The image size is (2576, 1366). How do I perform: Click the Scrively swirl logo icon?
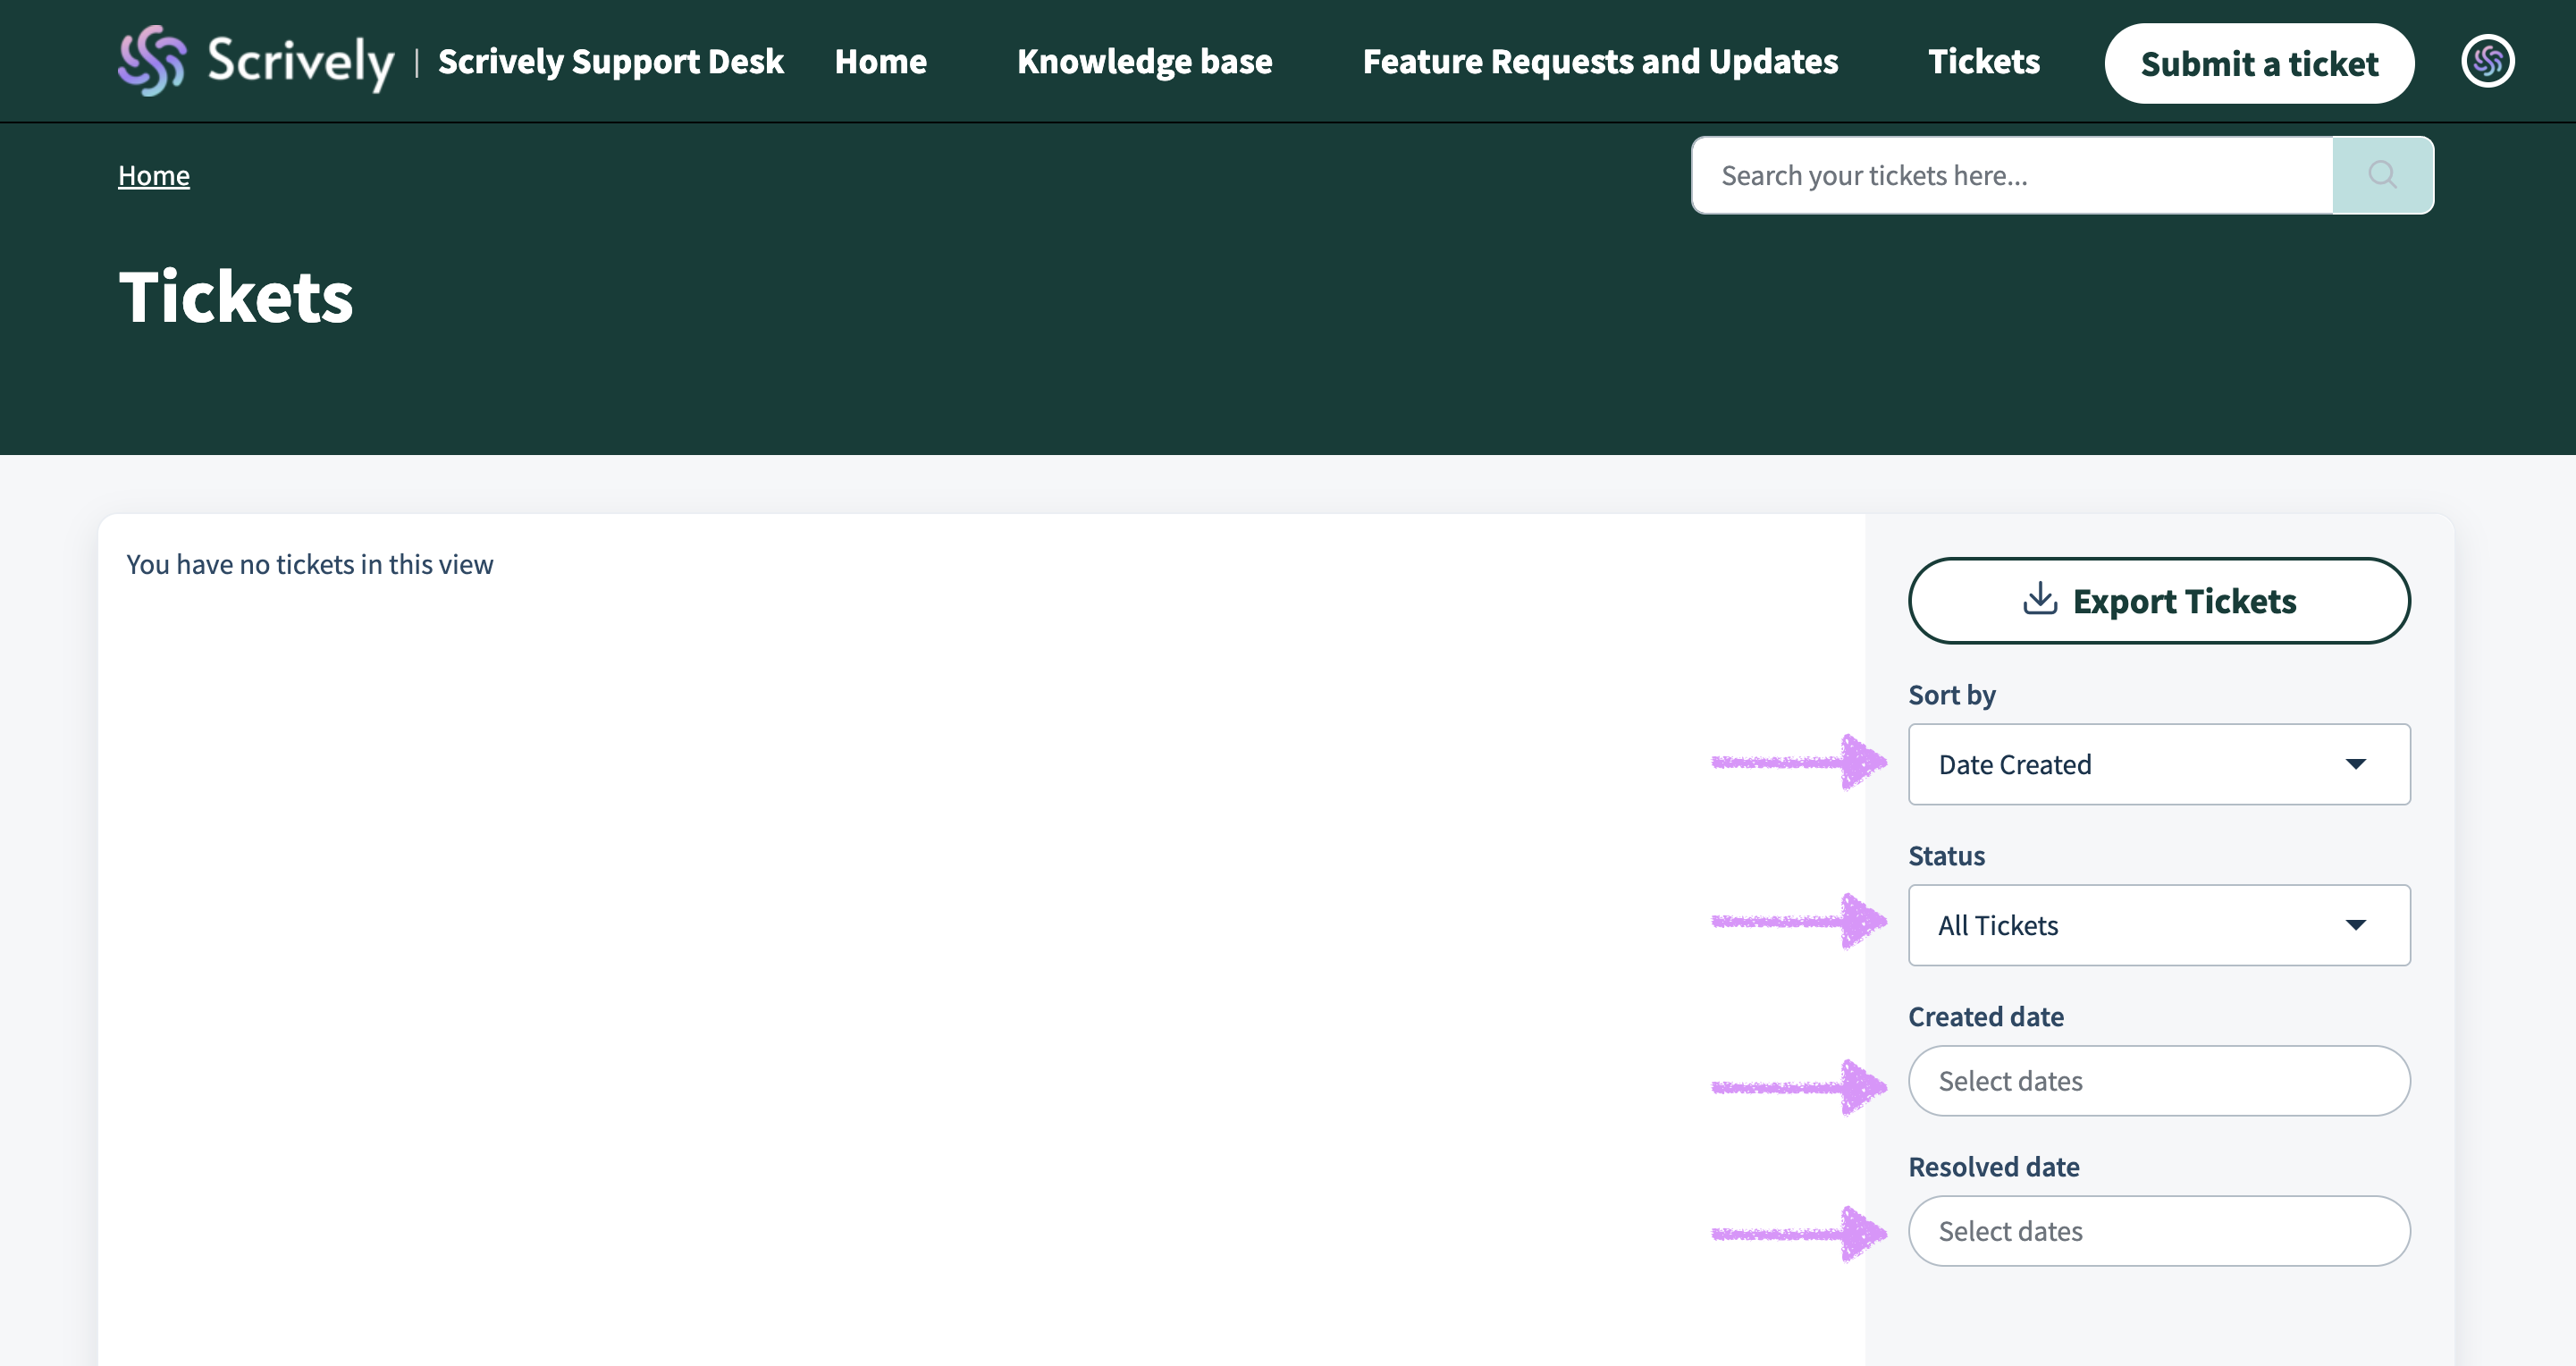click(152, 61)
